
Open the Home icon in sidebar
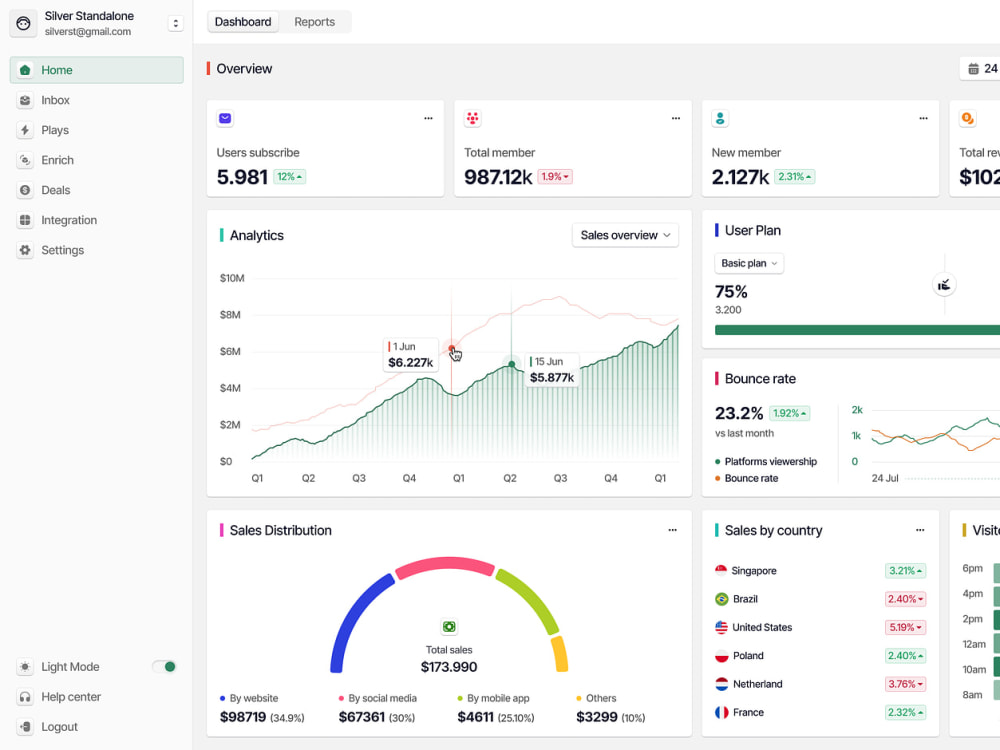[25, 70]
